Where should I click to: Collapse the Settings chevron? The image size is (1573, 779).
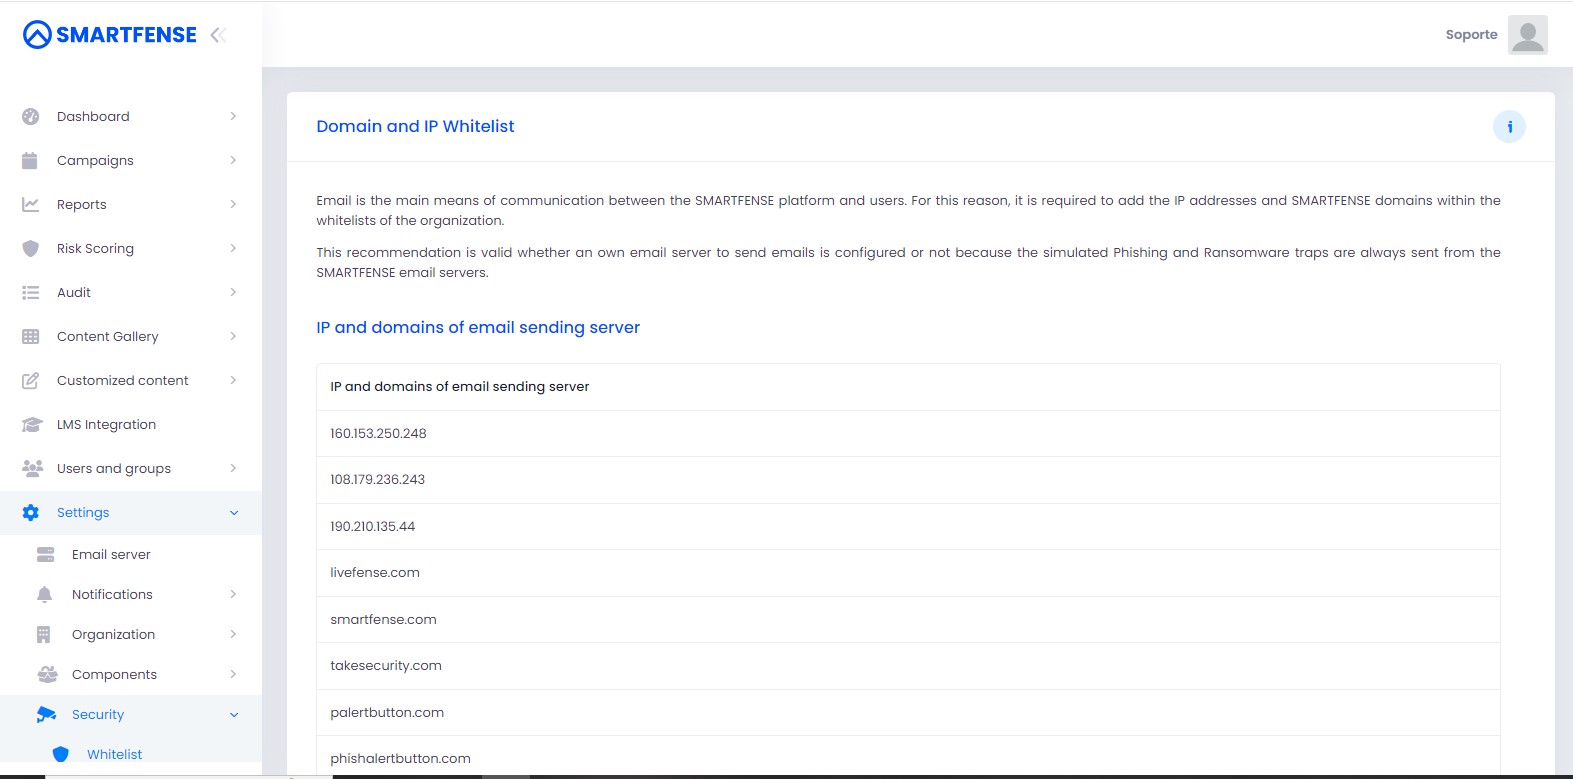pos(234,513)
